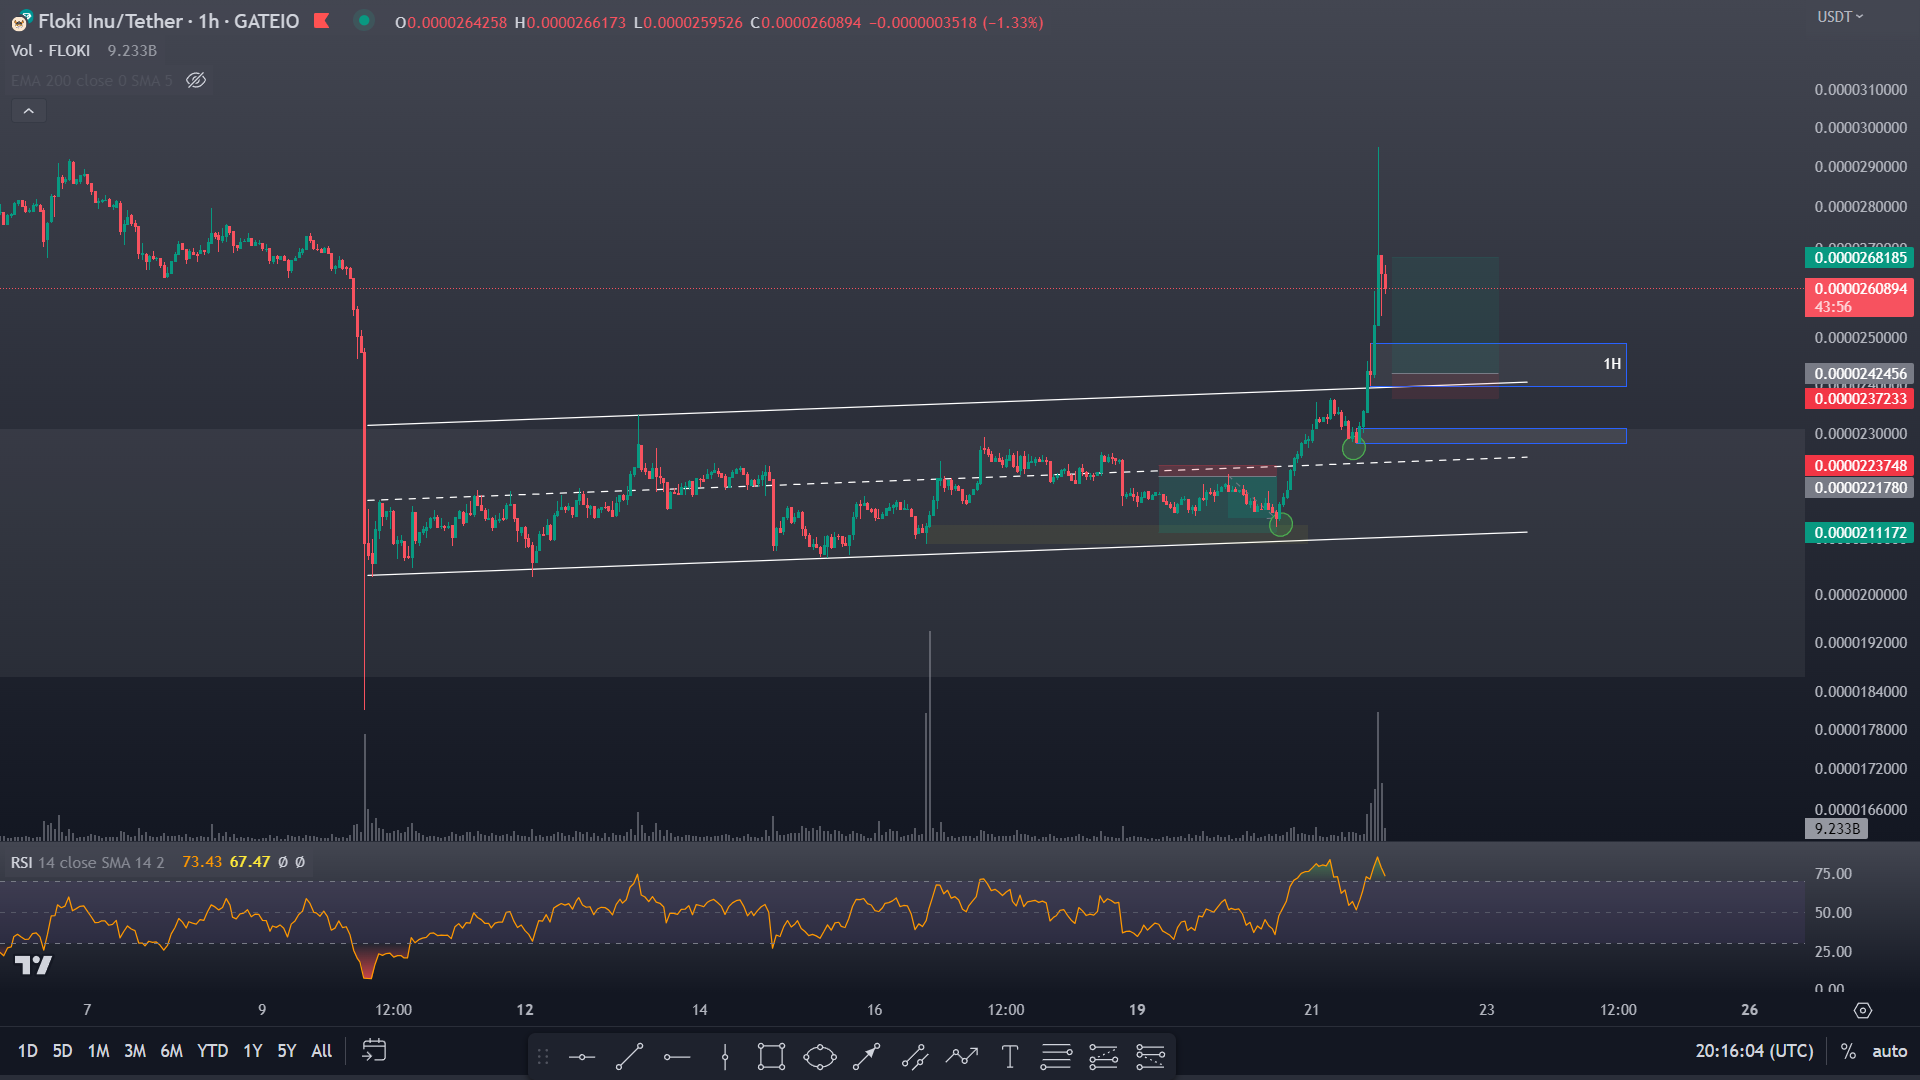The width and height of the screenshot is (1920, 1080).
Task: Select the All time range button
Action: pyautogui.click(x=321, y=1051)
